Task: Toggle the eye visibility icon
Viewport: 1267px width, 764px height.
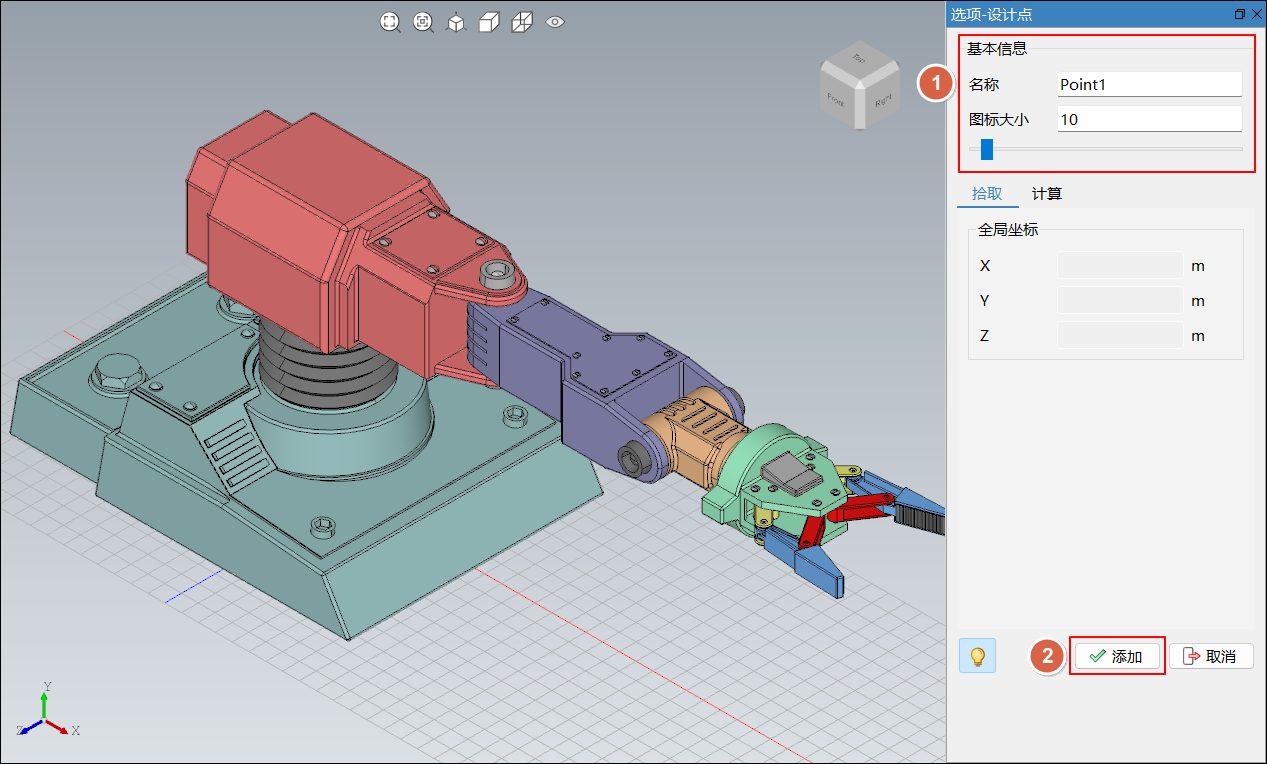Action: pyautogui.click(x=555, y=22)
